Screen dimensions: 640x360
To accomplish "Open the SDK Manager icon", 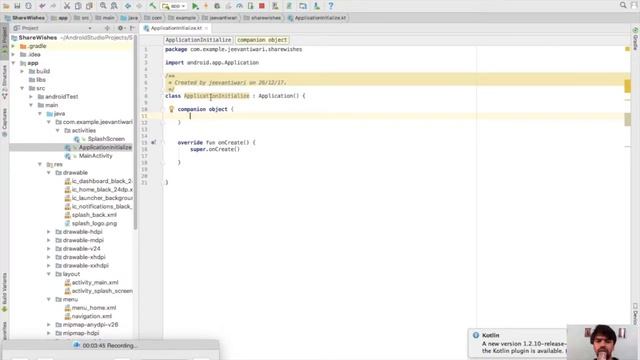I will [317, 6].
